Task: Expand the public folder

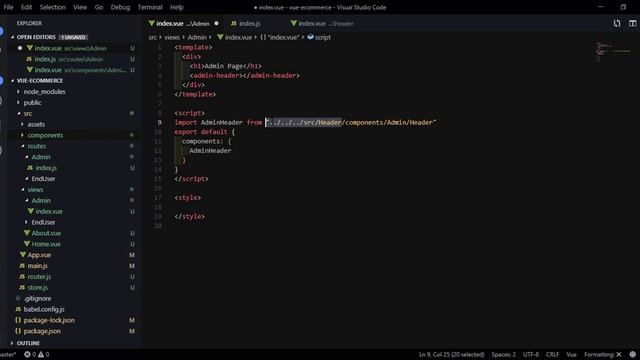Action: 32,102
